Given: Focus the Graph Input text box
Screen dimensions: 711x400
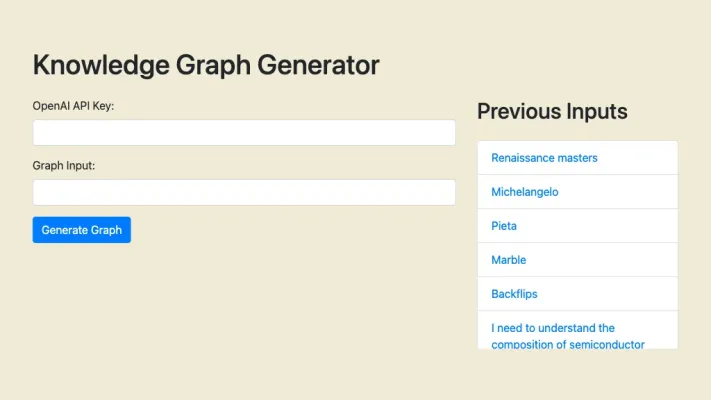Looking at the screenshot, I should 244,192.
